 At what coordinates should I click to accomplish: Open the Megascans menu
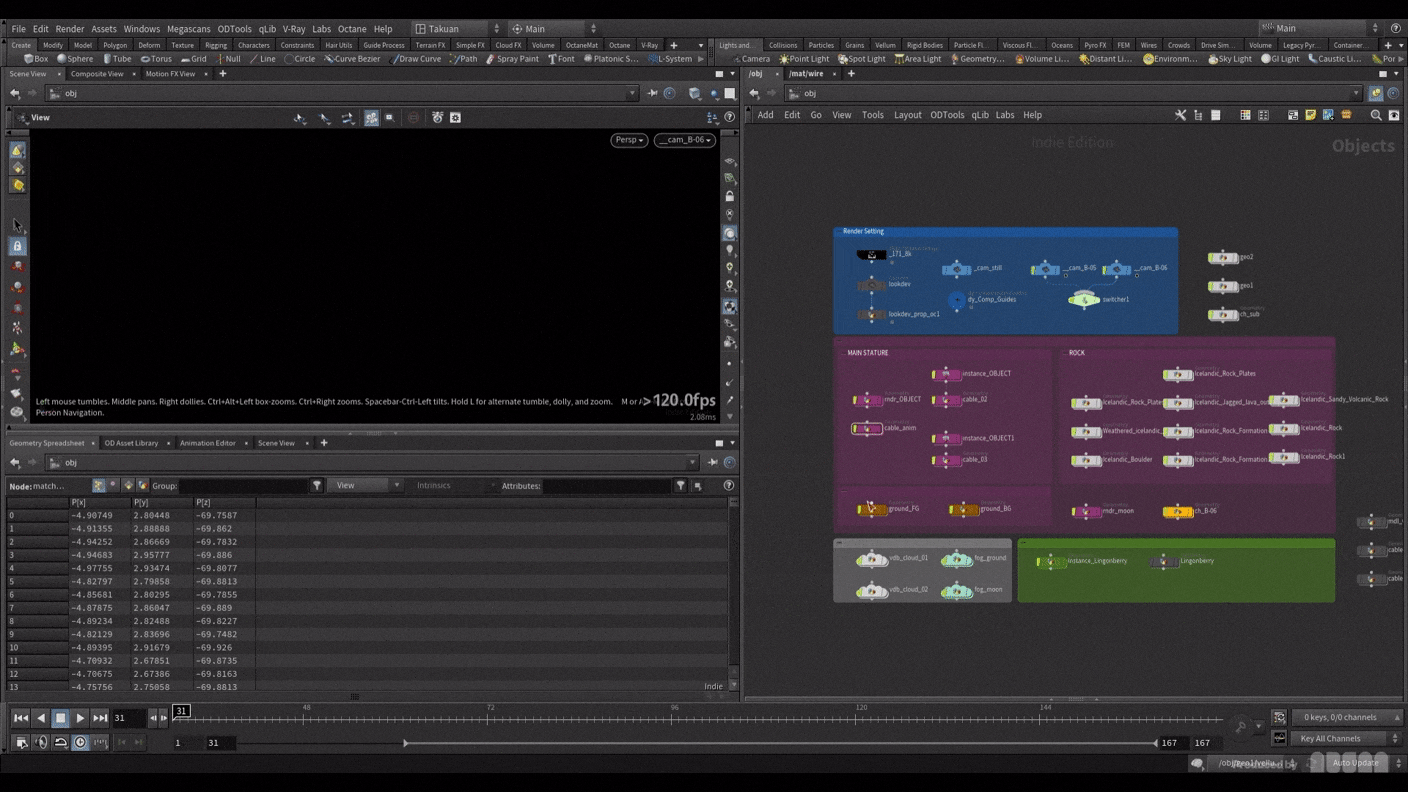click(x=188, y=29)
